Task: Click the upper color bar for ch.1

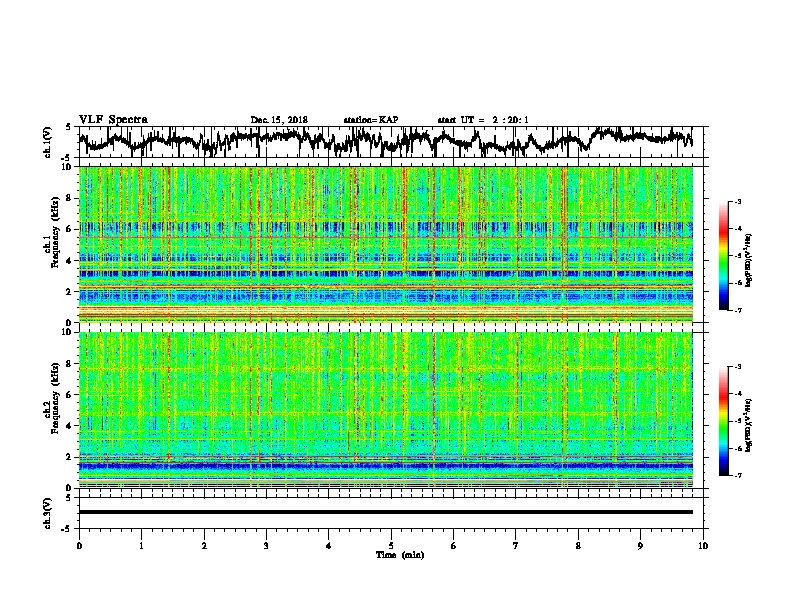Action: pyautogui.click(x=724, y=256)
